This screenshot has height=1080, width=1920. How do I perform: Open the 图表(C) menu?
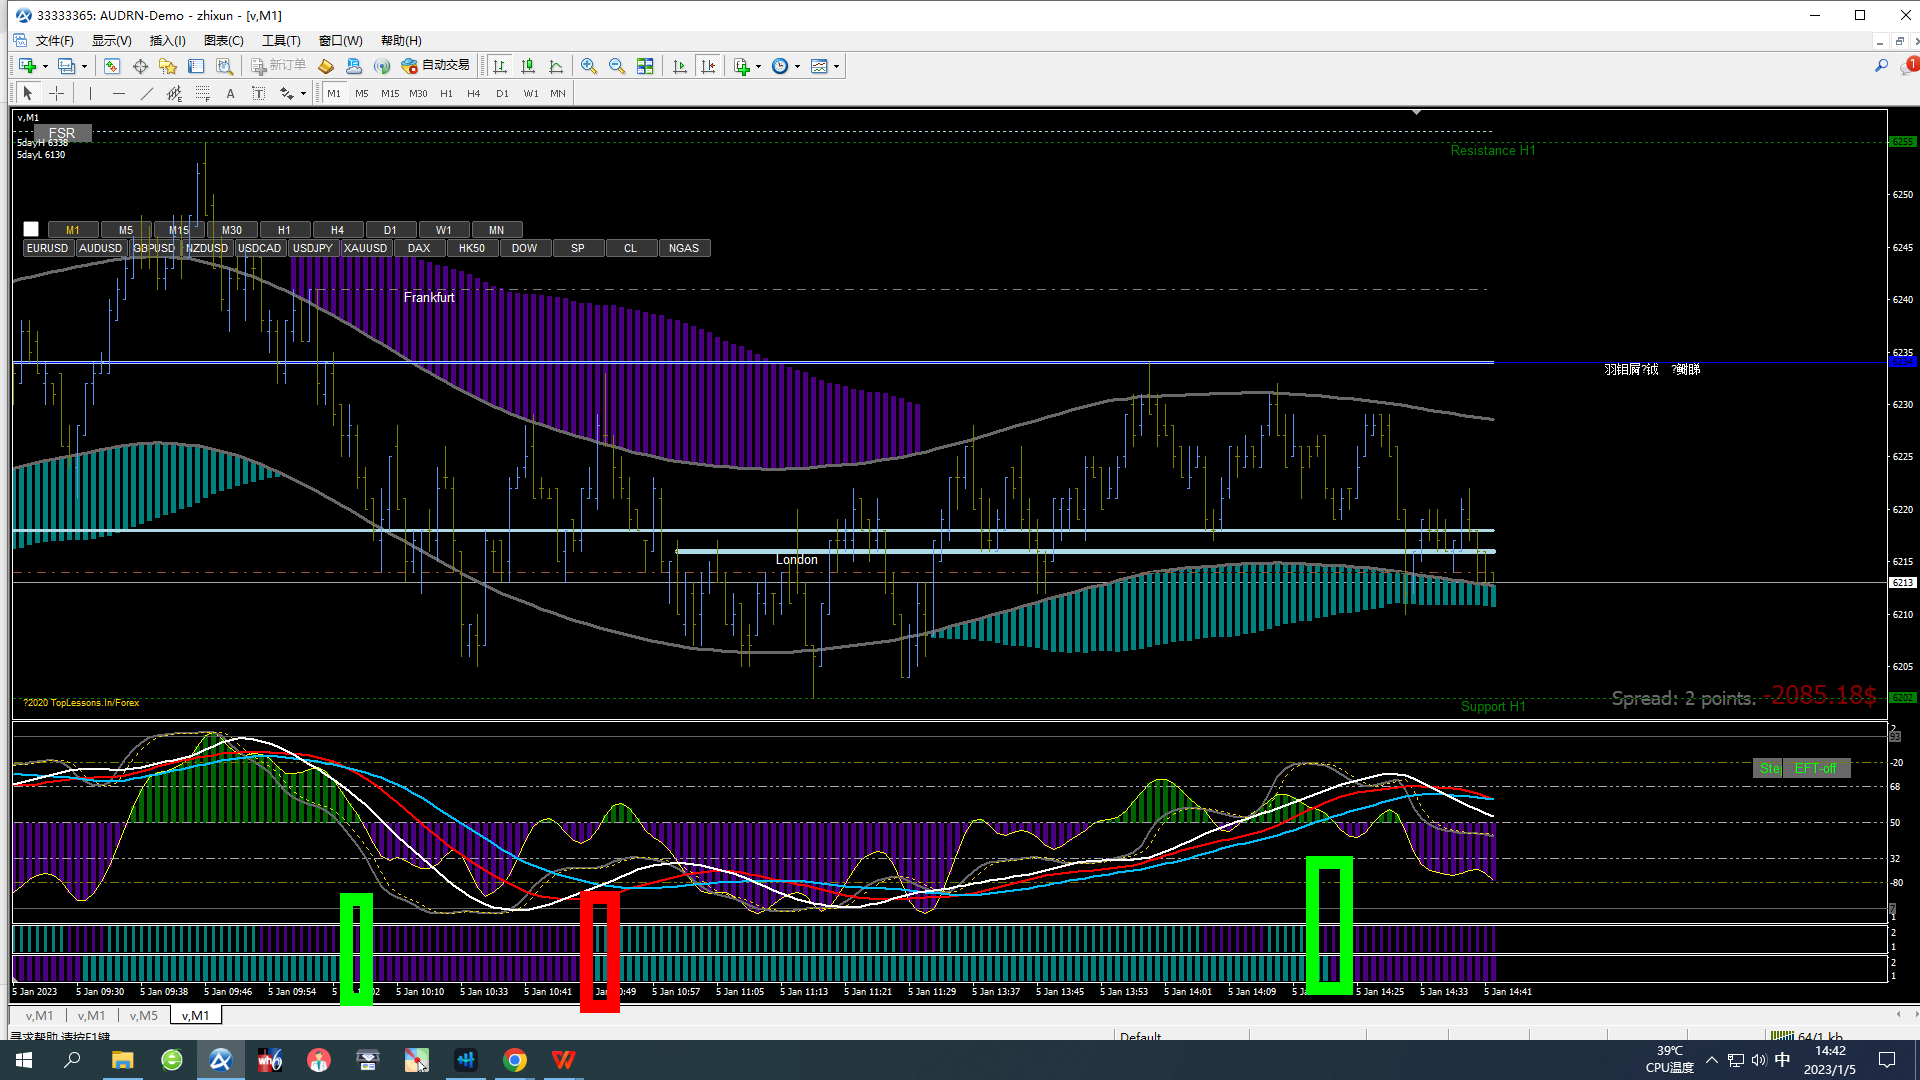click(x=223, y=41)
